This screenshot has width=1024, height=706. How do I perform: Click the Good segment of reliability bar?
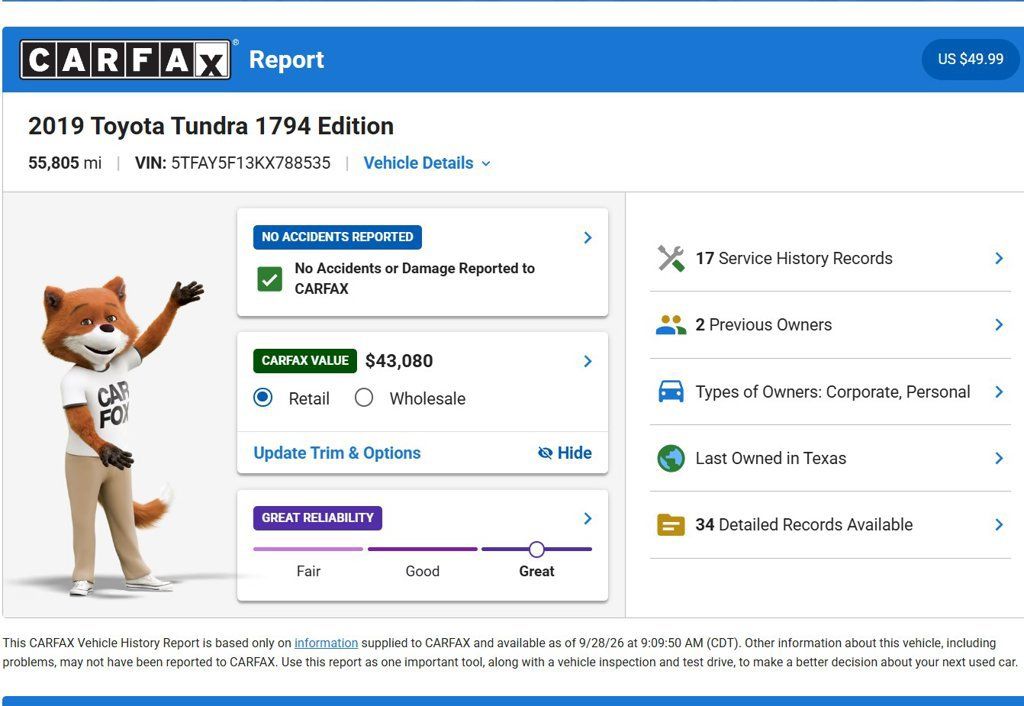pos(423,549)
